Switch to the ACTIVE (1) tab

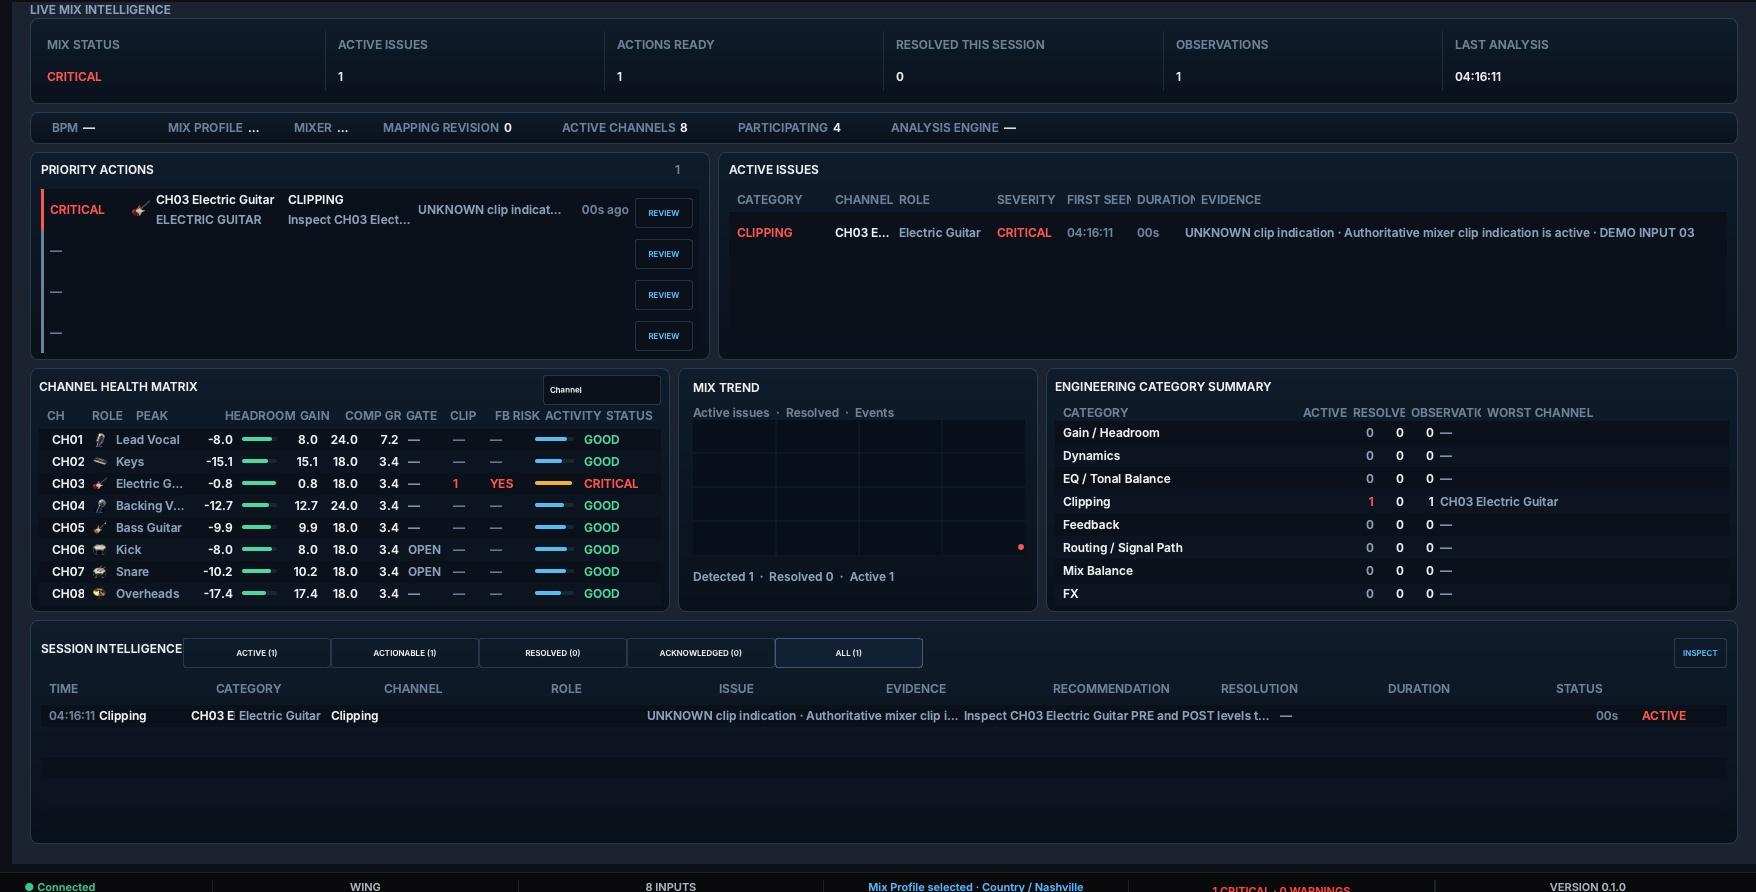click(x=257, y=653)
